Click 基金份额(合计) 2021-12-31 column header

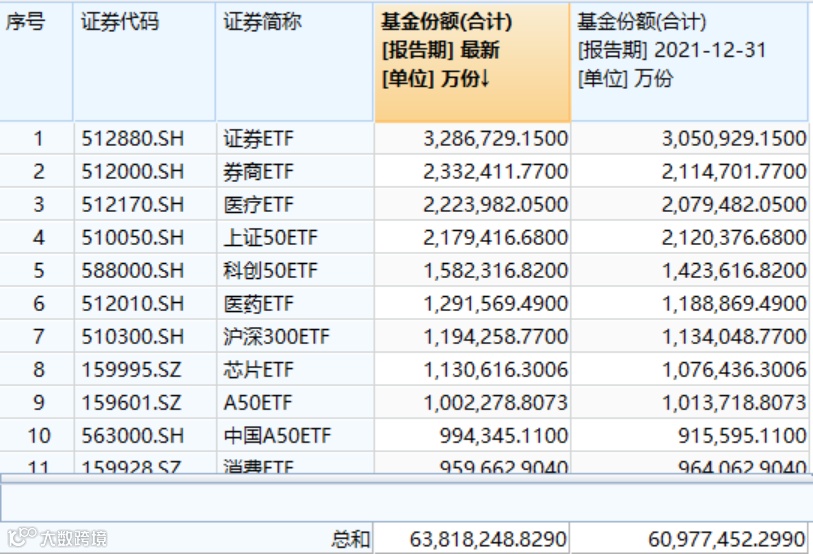point(690,62)
